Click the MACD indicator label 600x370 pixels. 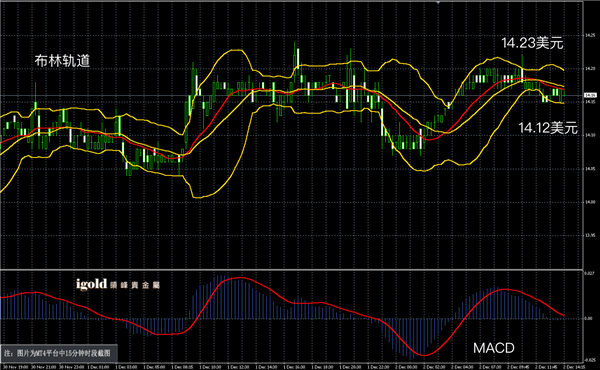494,348
